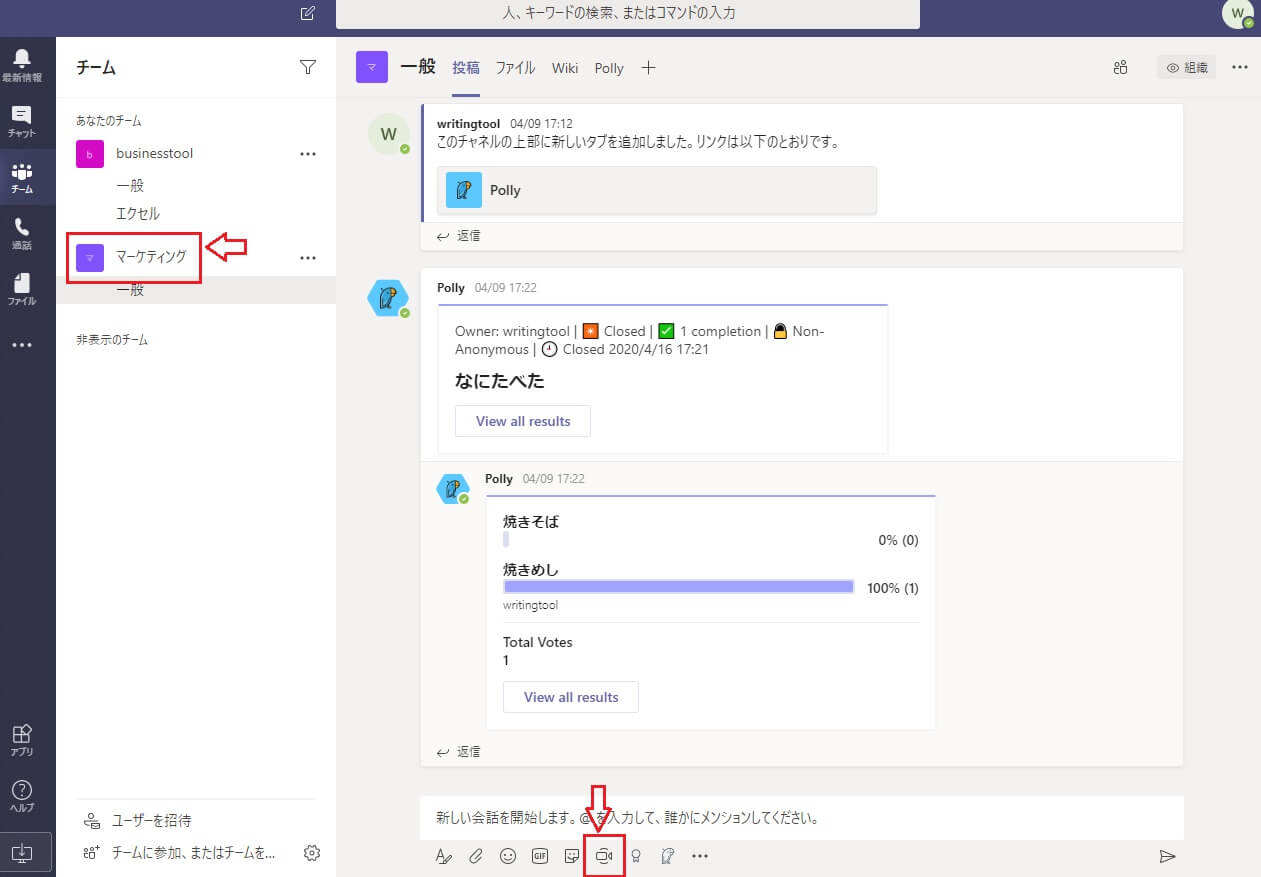Click View all results under Total Votes

(571, 697)
